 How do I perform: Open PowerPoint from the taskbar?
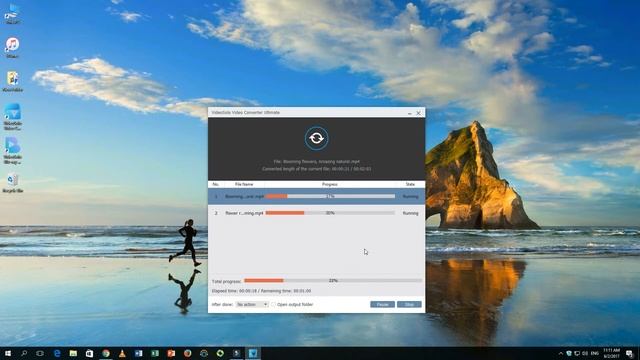pyautogui.click(x=171, y=353)
